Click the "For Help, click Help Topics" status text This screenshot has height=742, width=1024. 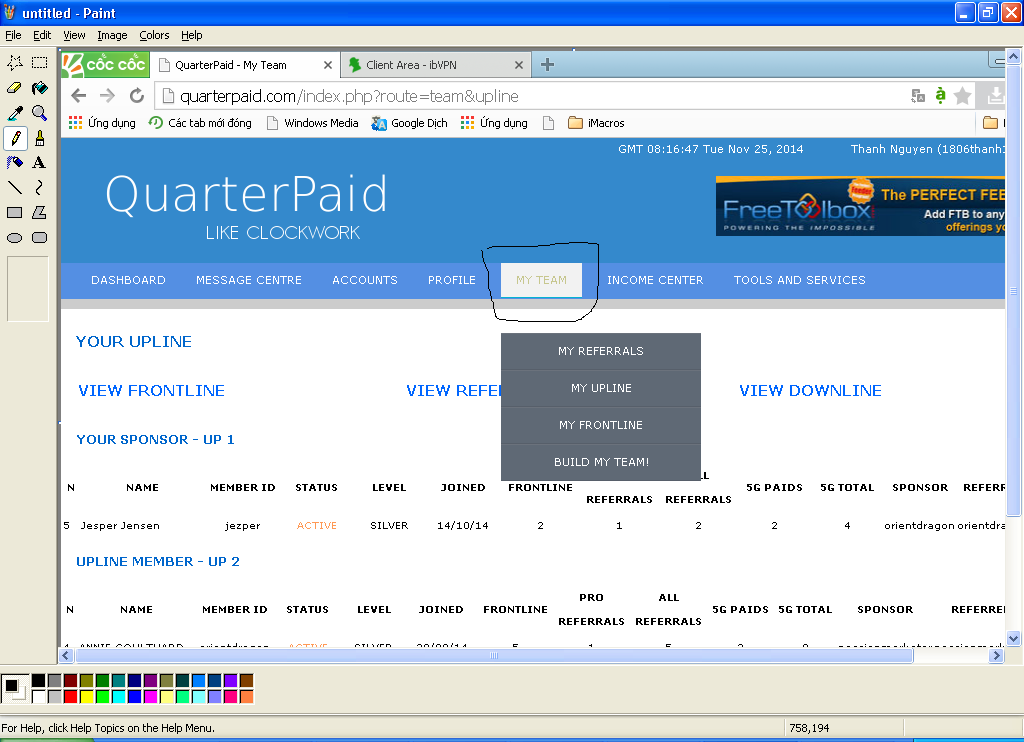click(108, 728)
